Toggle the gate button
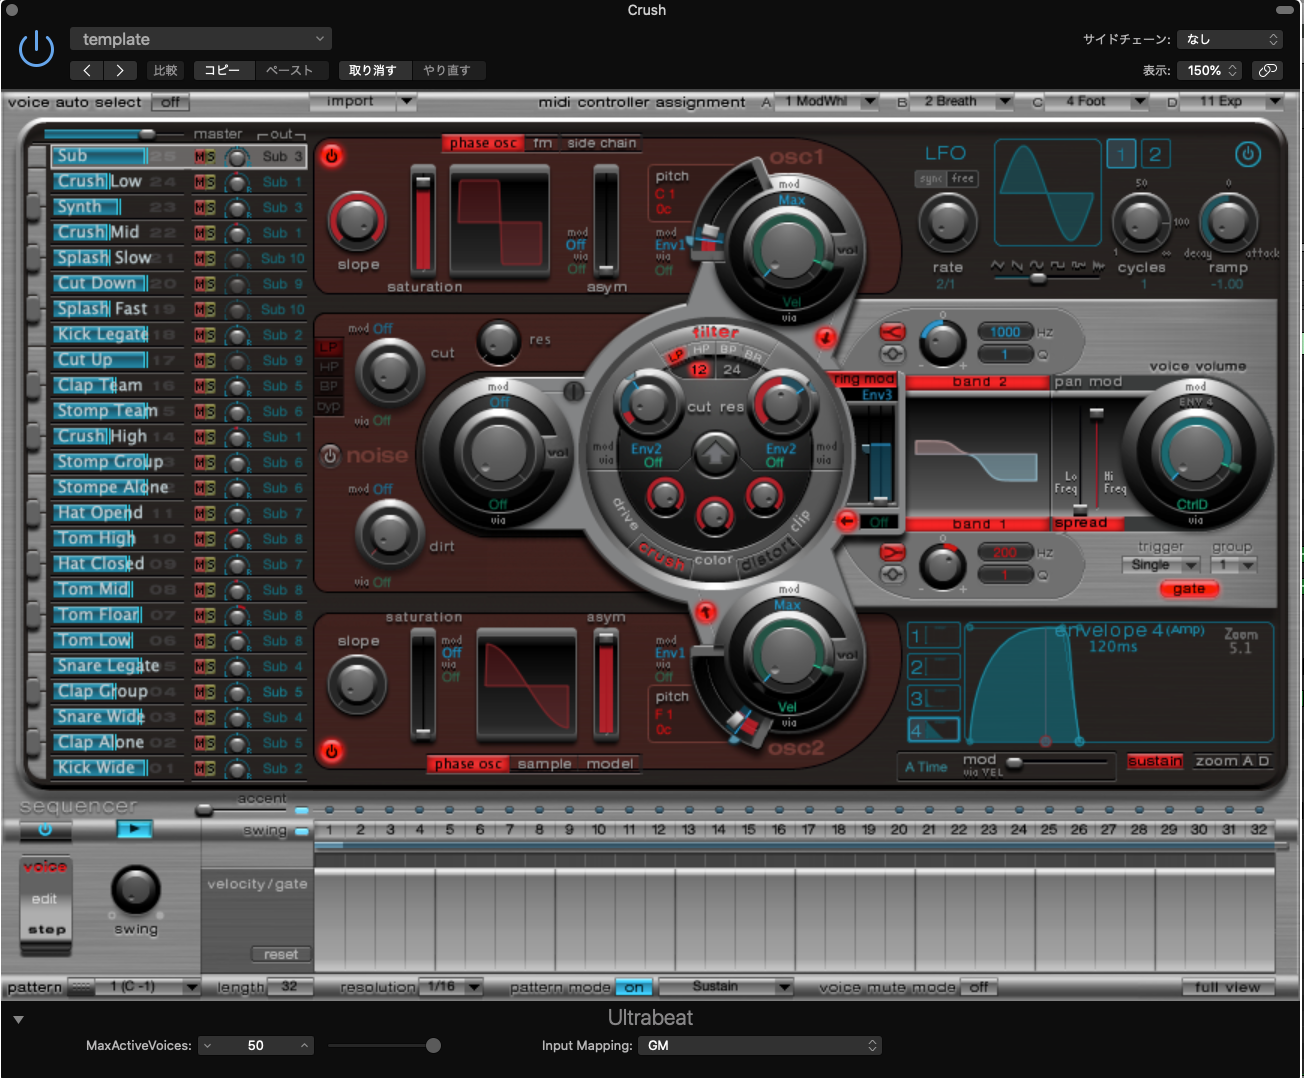 pyautogui.click(x=1189, y=589)
